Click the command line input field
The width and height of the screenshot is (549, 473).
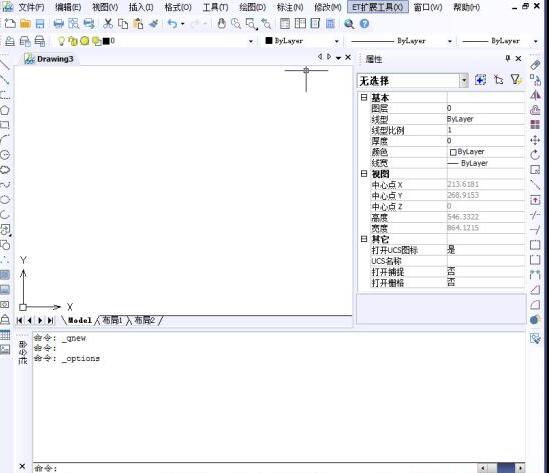coord(256,468)
